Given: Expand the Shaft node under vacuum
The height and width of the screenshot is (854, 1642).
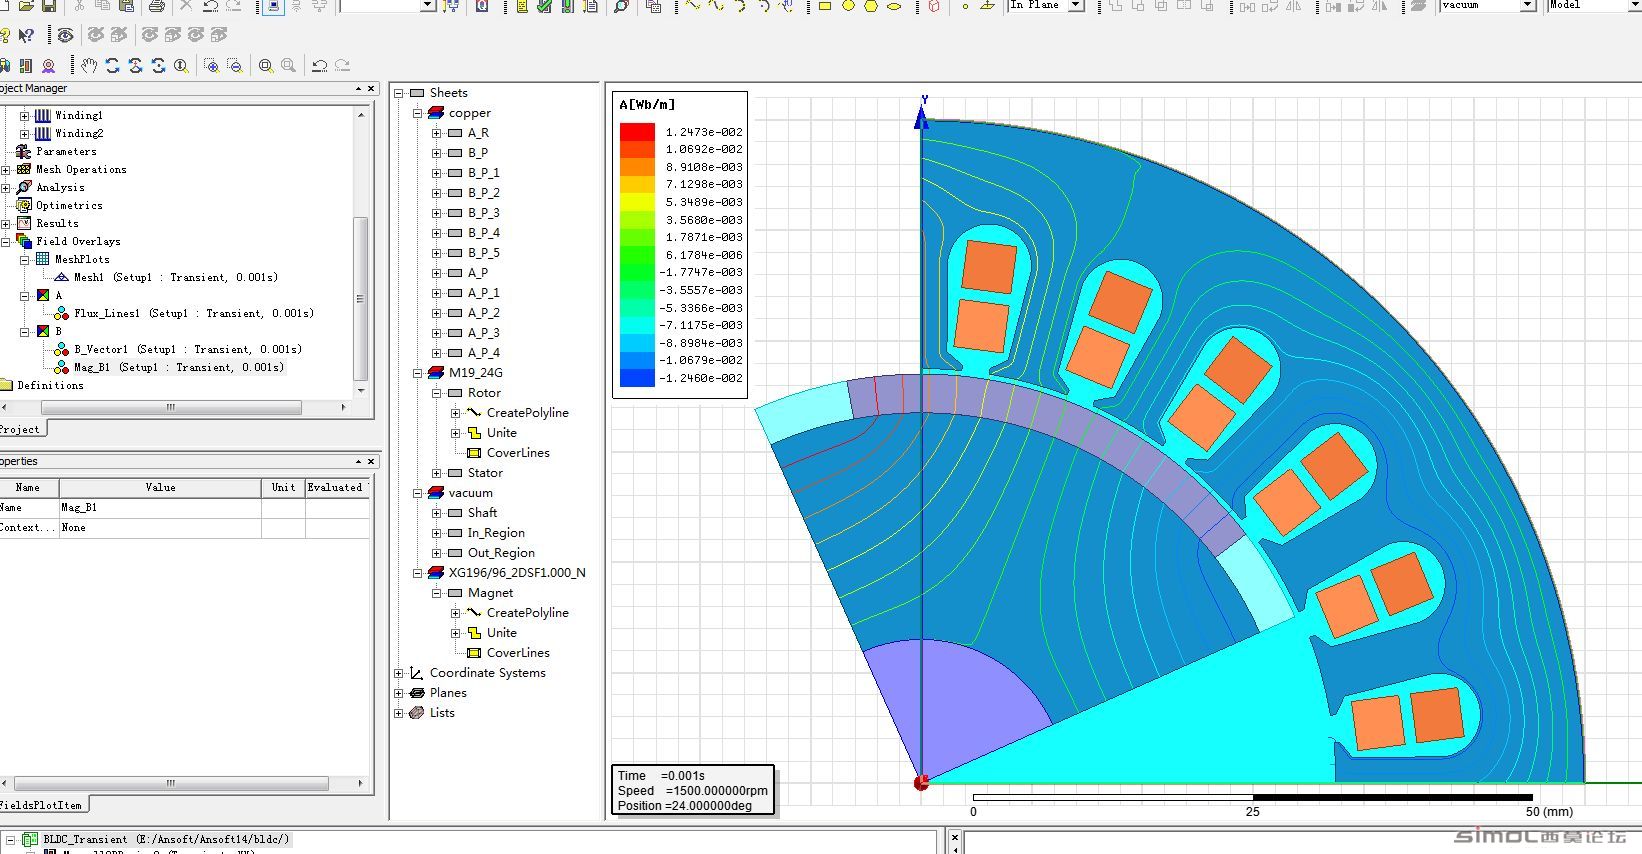Looking at the screenshot, I should coord(437,513).
